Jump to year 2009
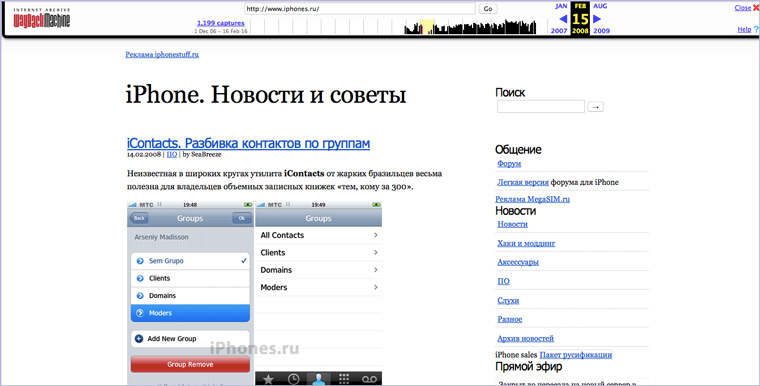760x386 pixels. pyautogui.click(x=602, y=31)
